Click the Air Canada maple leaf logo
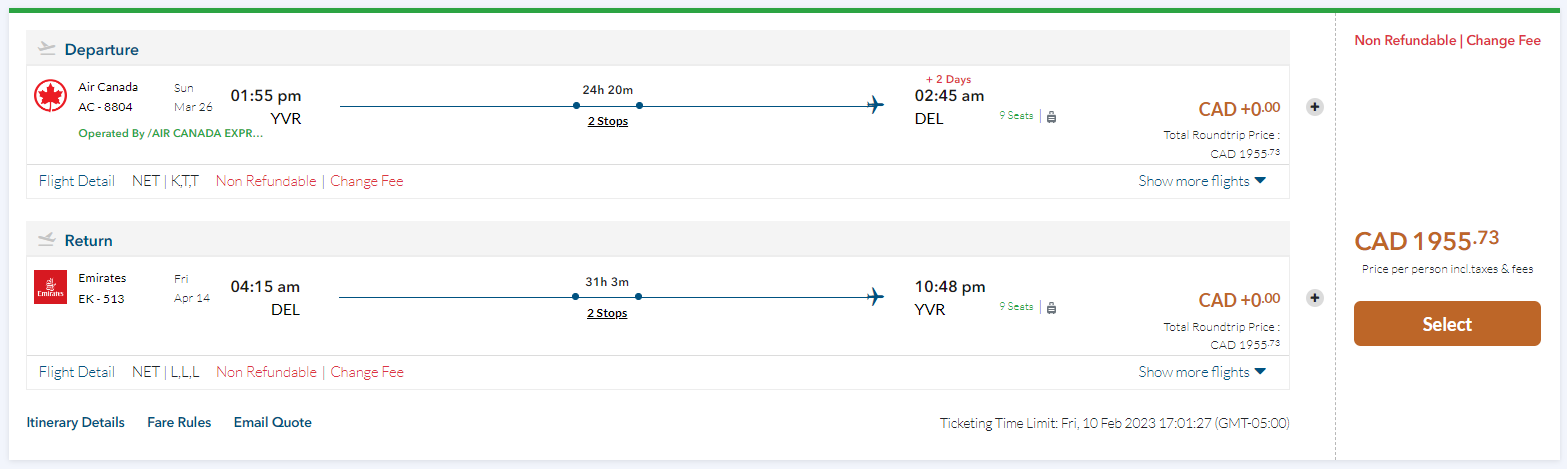 click(x=50, y=96)
